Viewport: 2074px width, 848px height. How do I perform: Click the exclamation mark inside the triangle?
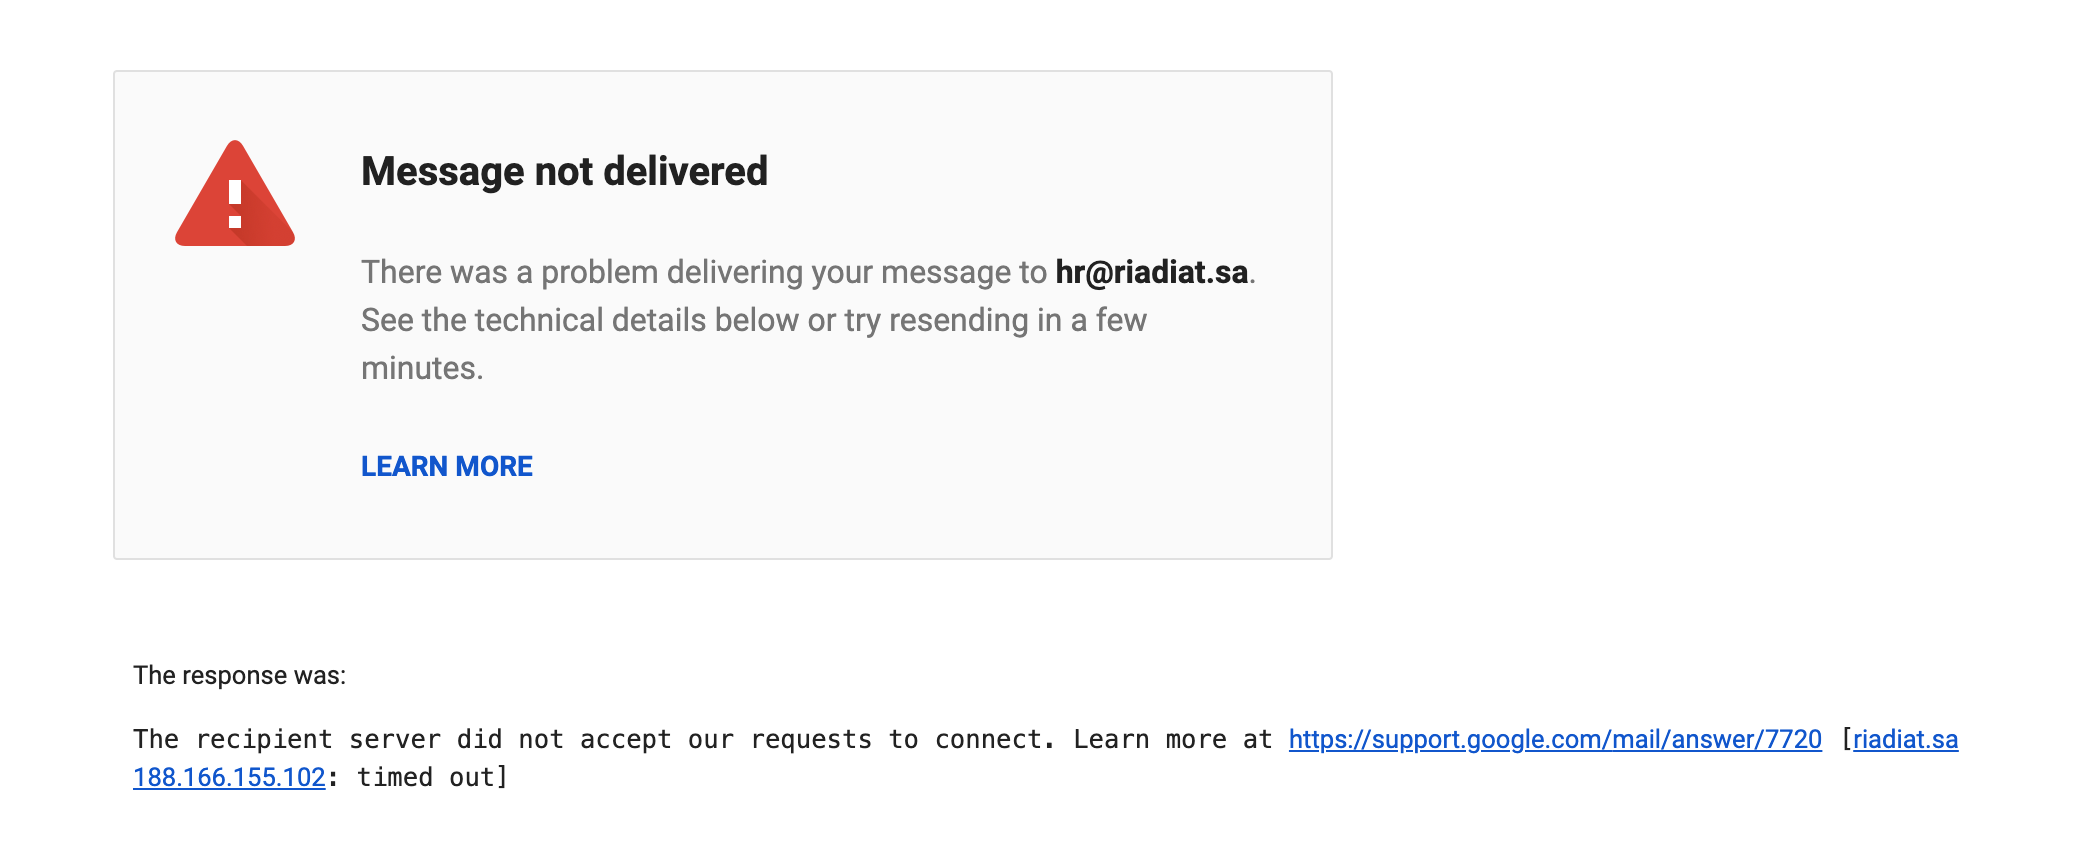coord(235,203)
